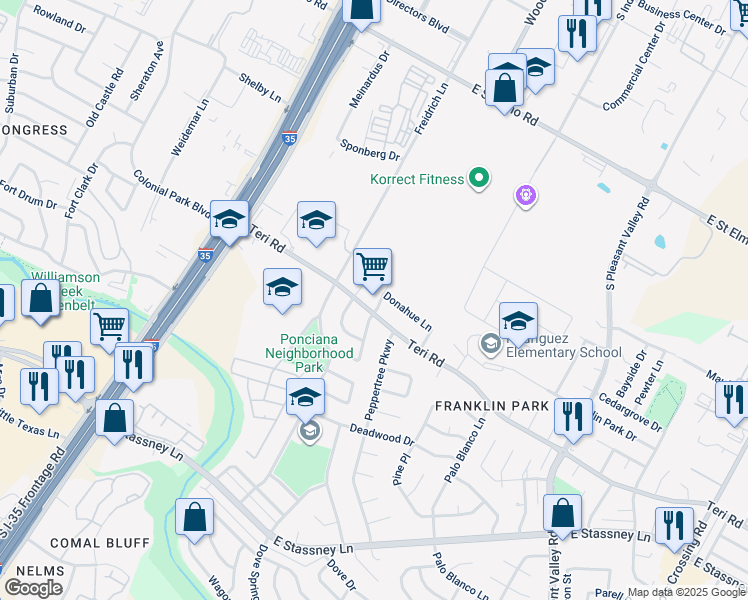Click the COMAL BLUFF neighborhood label

coord(100,543)
